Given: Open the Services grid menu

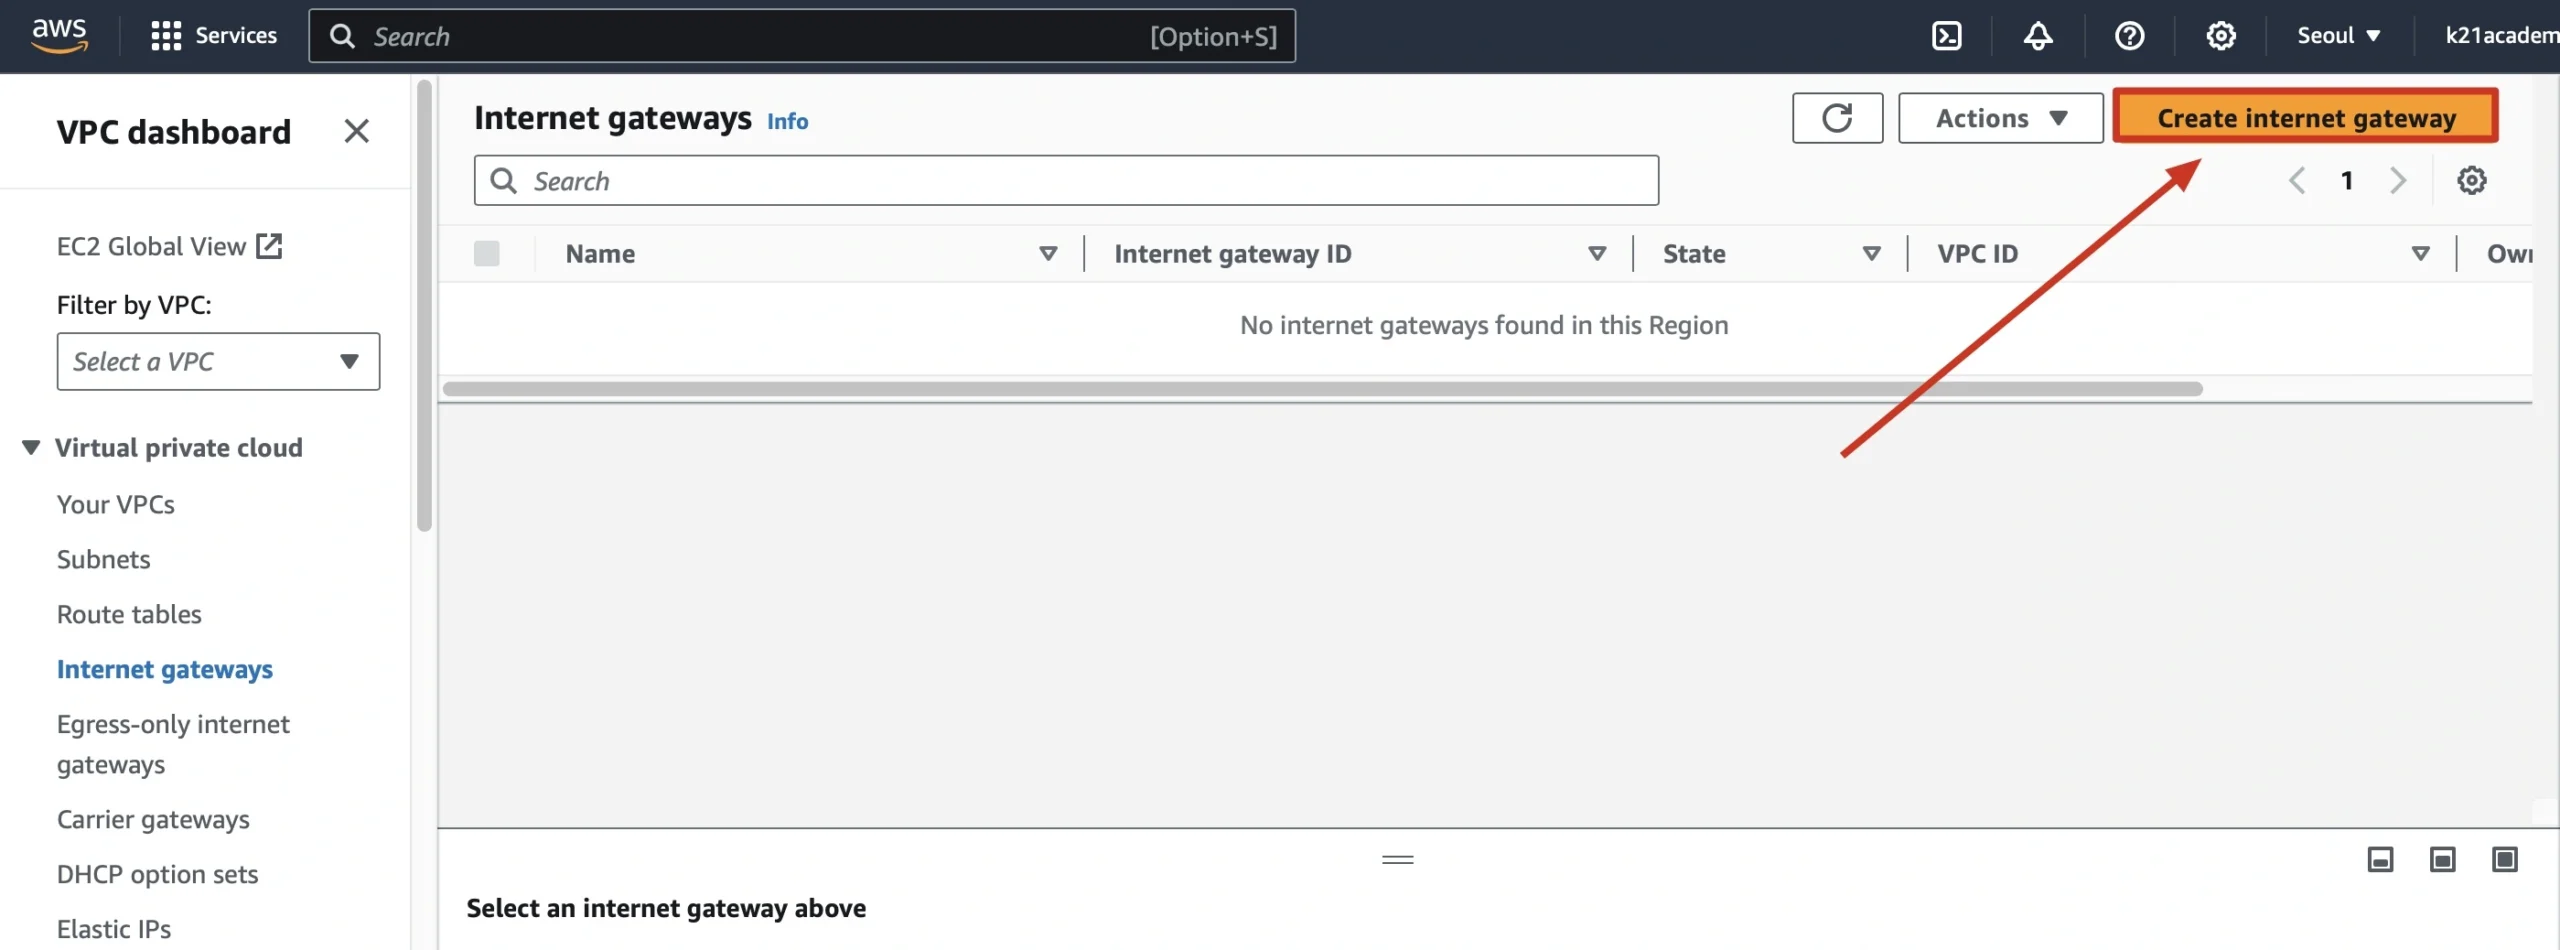Looking at the screenshot, I should tap(214, 36).
